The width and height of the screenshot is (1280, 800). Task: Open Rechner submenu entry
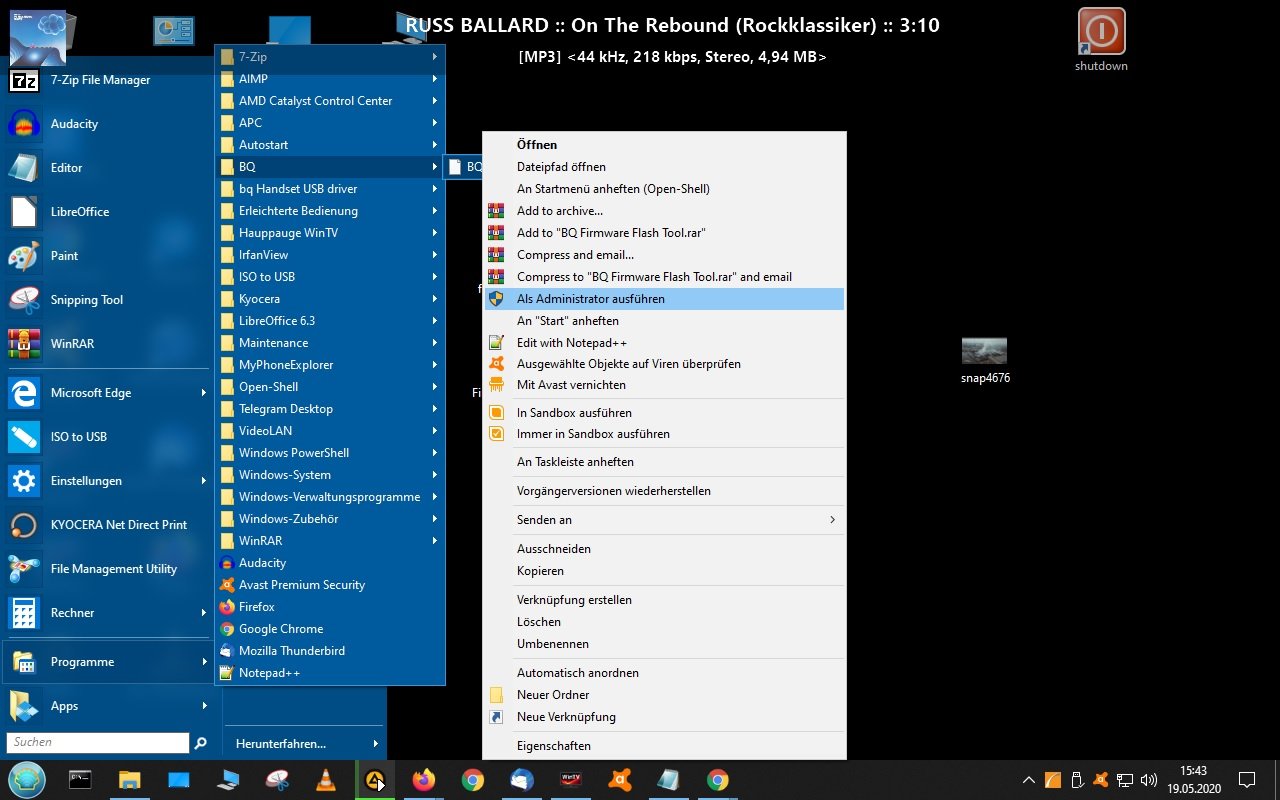107,613
